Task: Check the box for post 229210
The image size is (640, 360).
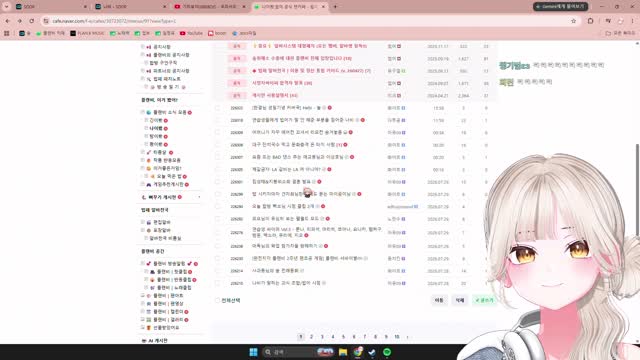Action: click(x=217, y=283)
